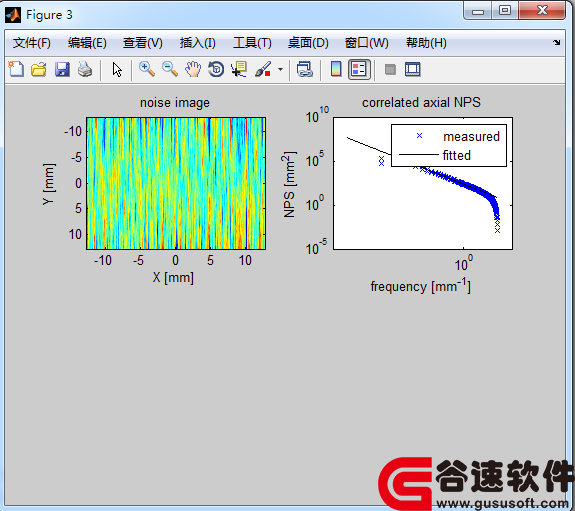Enable the Rotate 3D tool
575x511 pixels.
[x=216, y=69]
